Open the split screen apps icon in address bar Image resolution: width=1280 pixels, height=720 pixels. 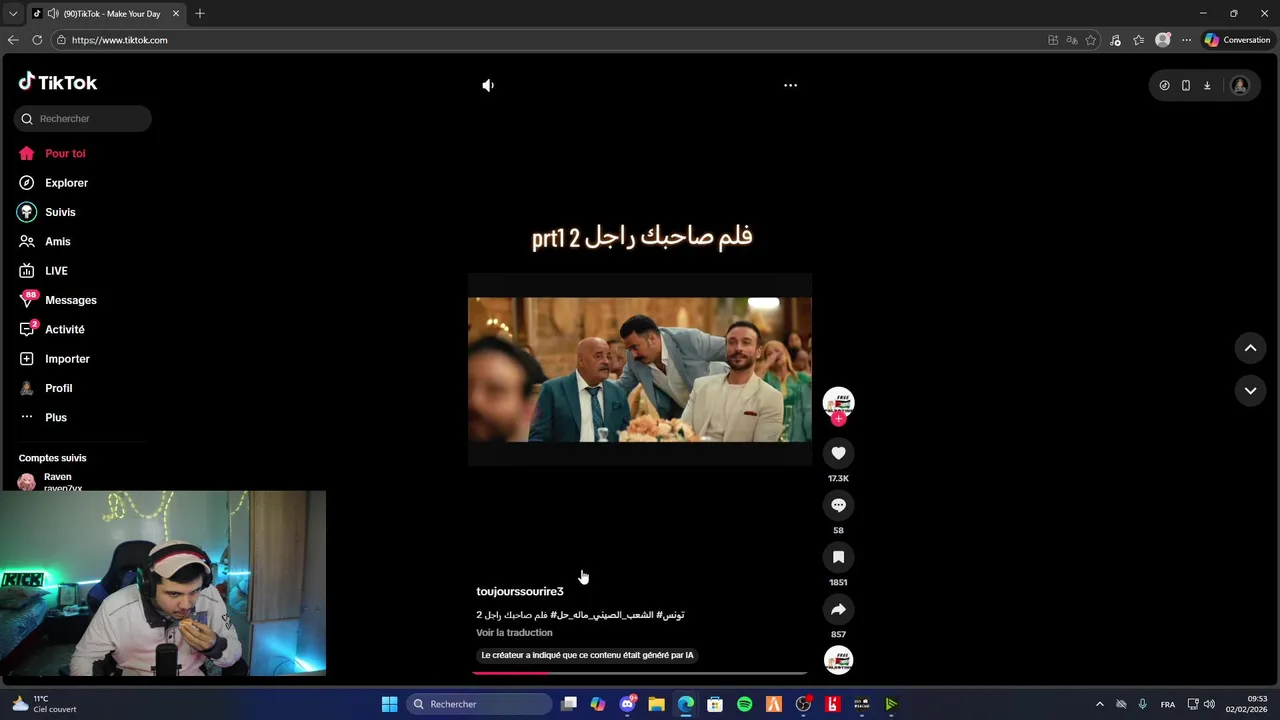(1053, 40)
